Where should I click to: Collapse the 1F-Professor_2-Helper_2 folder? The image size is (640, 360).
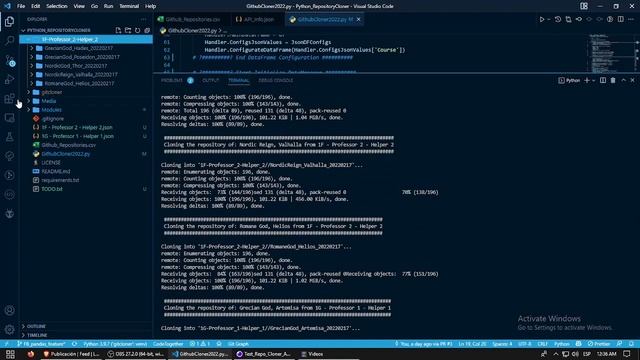(86, 39)
